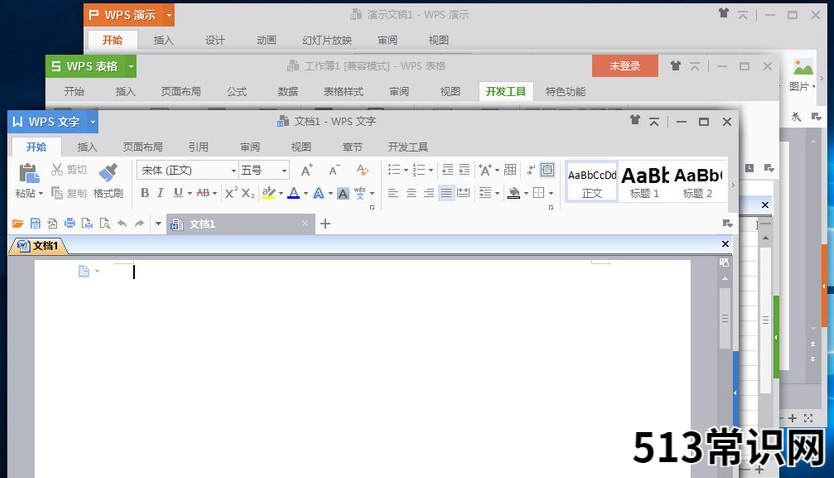Expand the styles gallery arrow
Image resolution: width=834 pixels, height=478 pixels.
point(733,185)
